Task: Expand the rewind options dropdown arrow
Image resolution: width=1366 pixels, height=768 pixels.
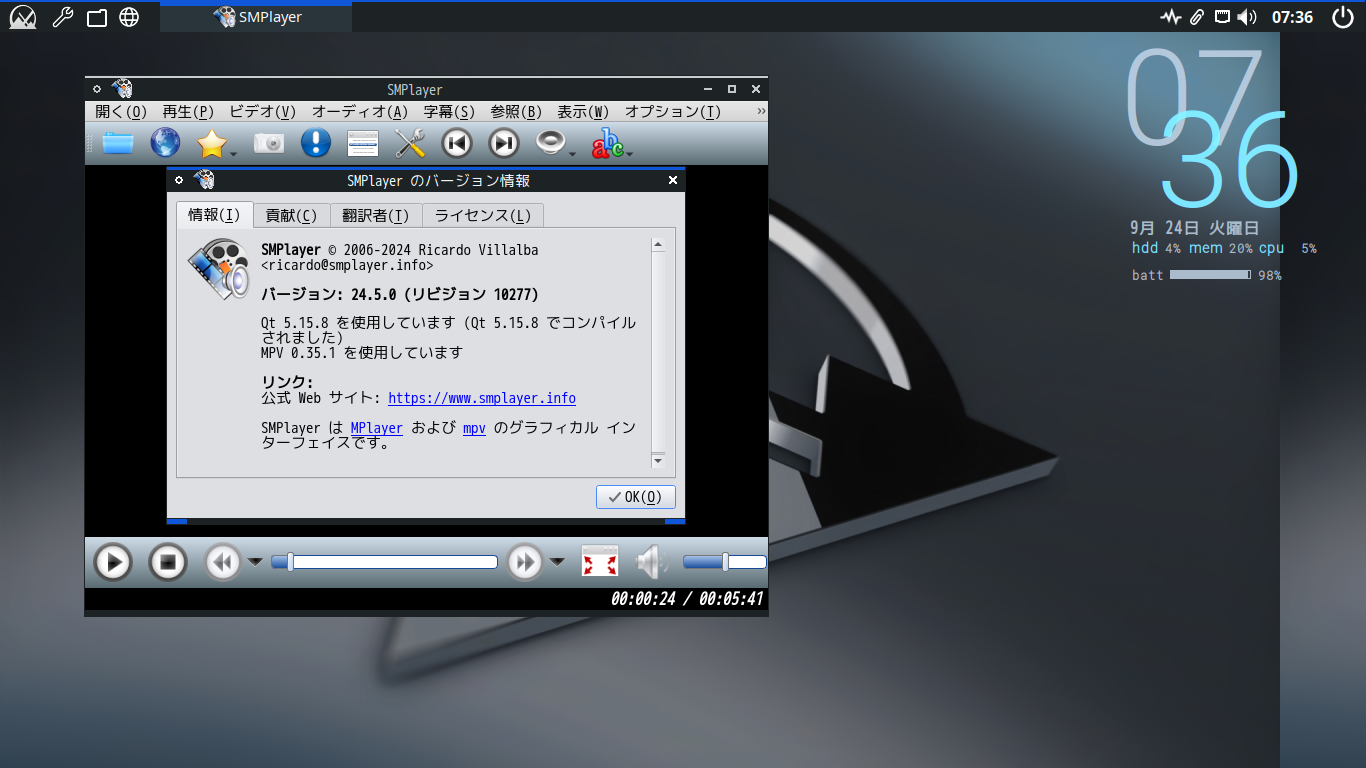Action: [x=255, y=562]
